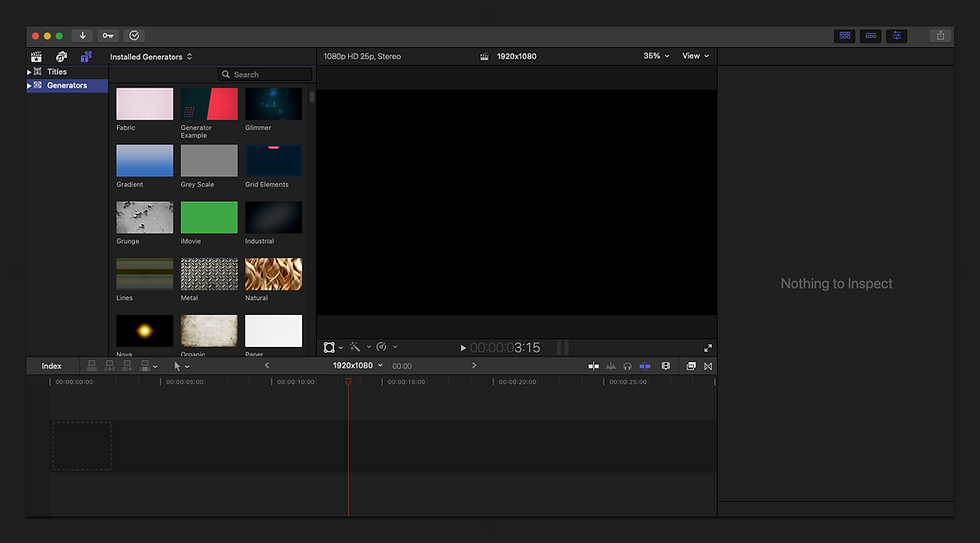Click the Share export icon

(940, 36)
